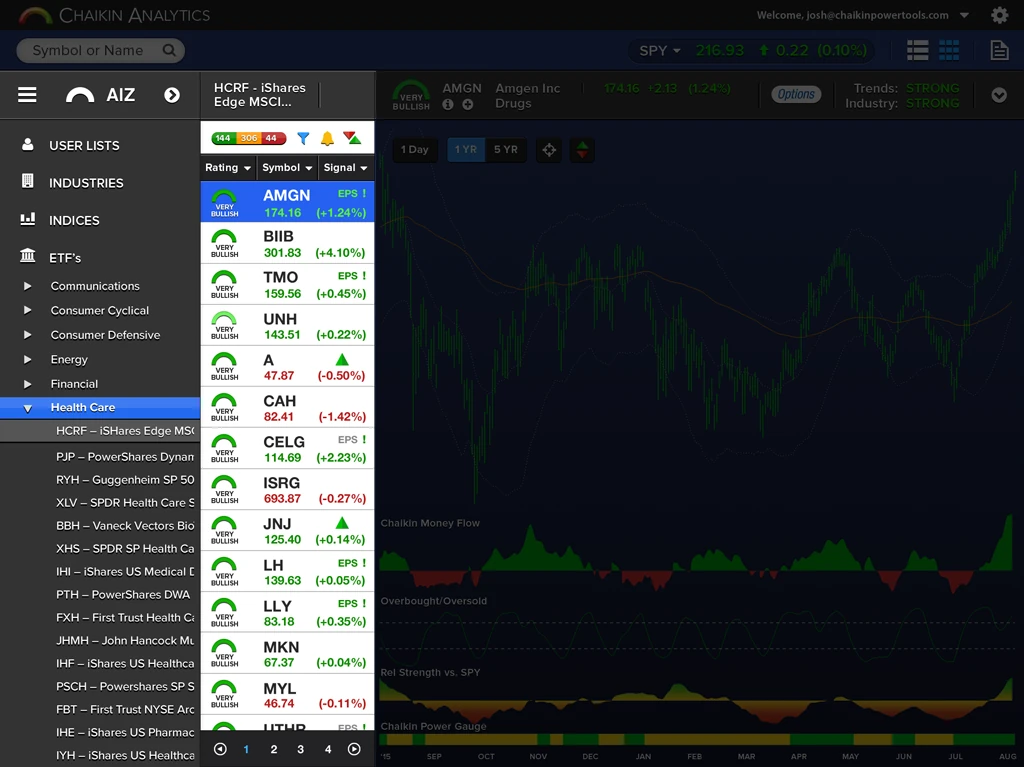Go to next page arrow in pagination
The width and height of the screenshot is (1024, 767).
pyautogui.click(x=354, y=749)
